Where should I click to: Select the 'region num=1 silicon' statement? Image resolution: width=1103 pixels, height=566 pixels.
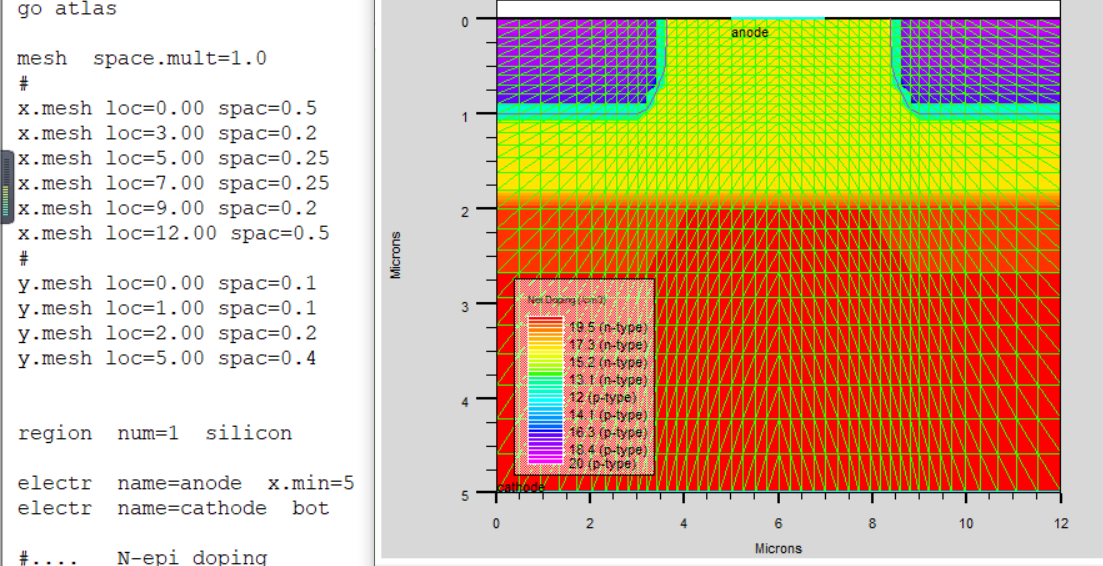point(154,433)
